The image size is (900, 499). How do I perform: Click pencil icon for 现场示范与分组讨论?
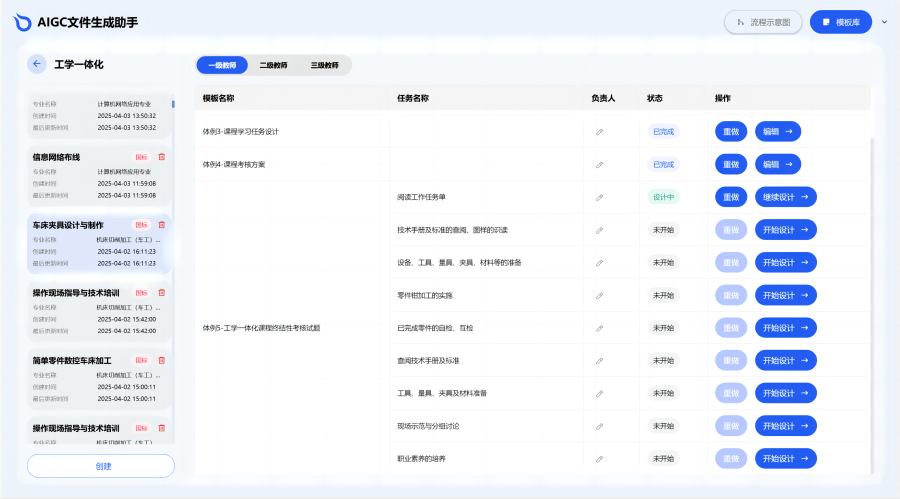[x=600, y=427]
